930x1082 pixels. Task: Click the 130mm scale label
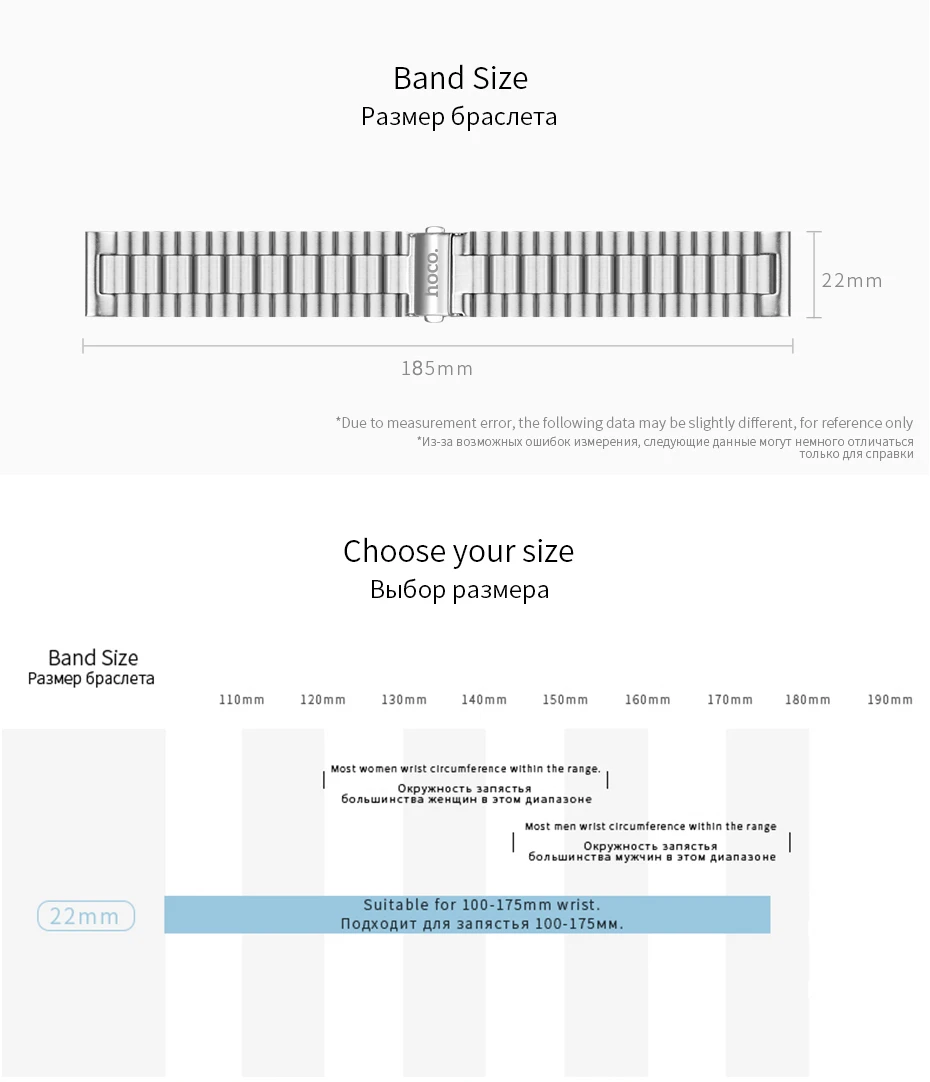[x=404, y=700]
